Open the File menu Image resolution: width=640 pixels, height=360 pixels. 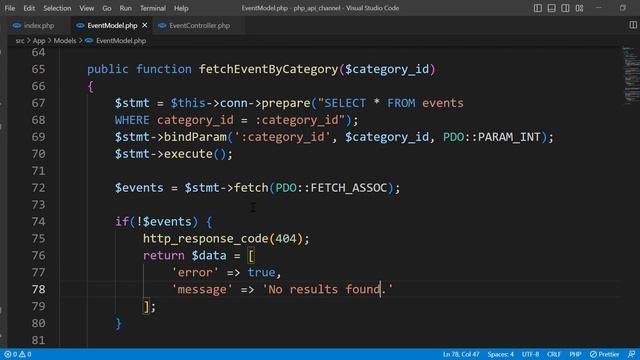[10, 8]
